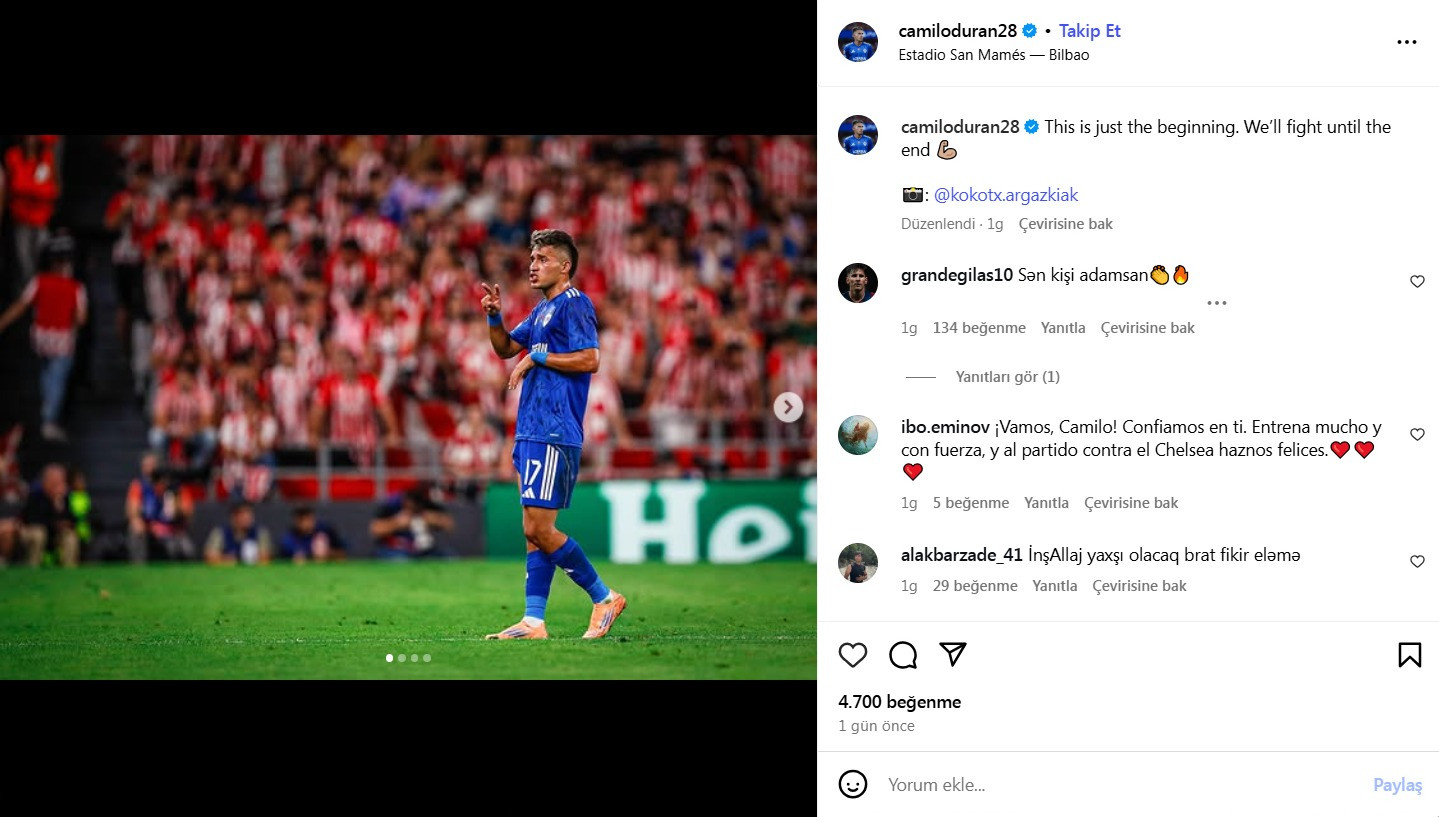Share the post with the paper plane icon
This screenshot has height=817, width=1439.
[x=954, y=654]
